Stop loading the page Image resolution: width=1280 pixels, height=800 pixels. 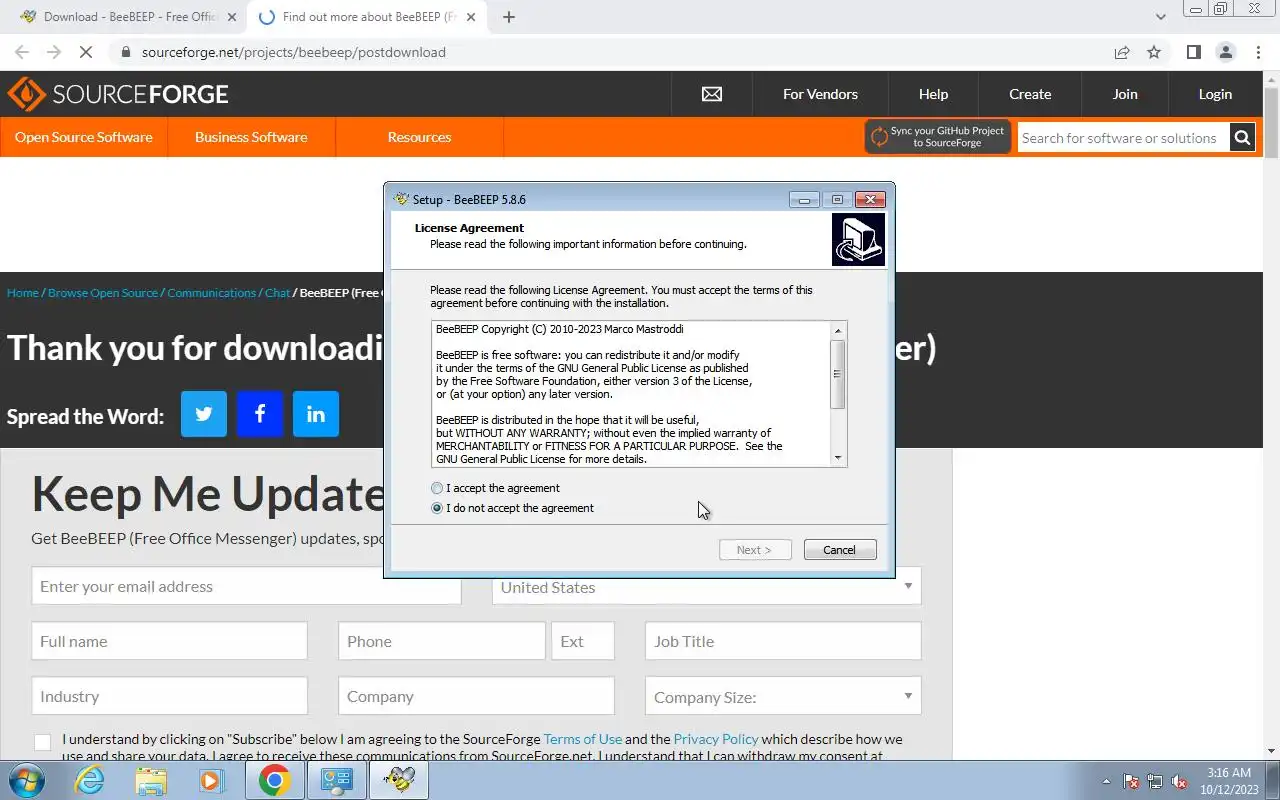[86, 52]
